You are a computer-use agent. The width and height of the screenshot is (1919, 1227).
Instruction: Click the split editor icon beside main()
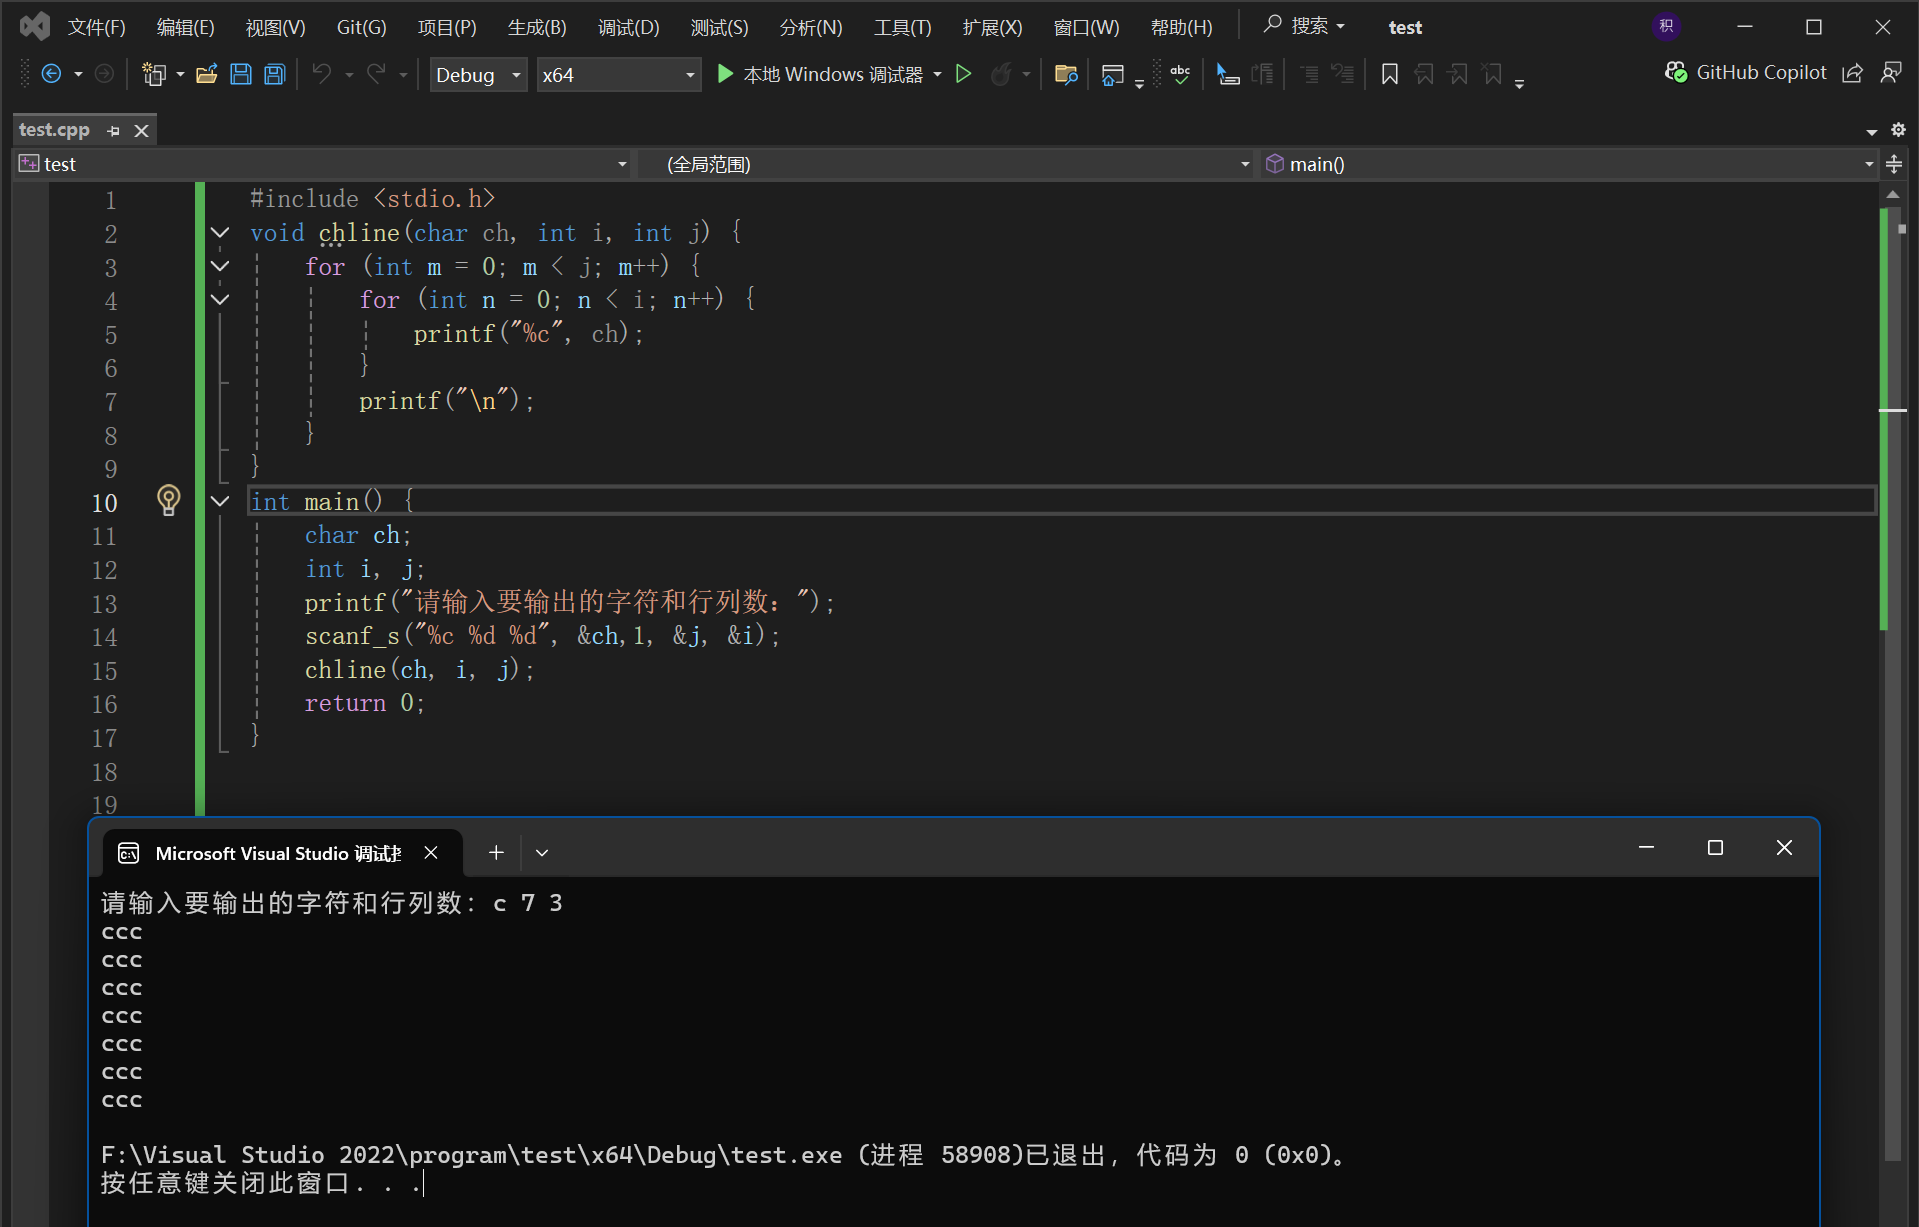1894,164
